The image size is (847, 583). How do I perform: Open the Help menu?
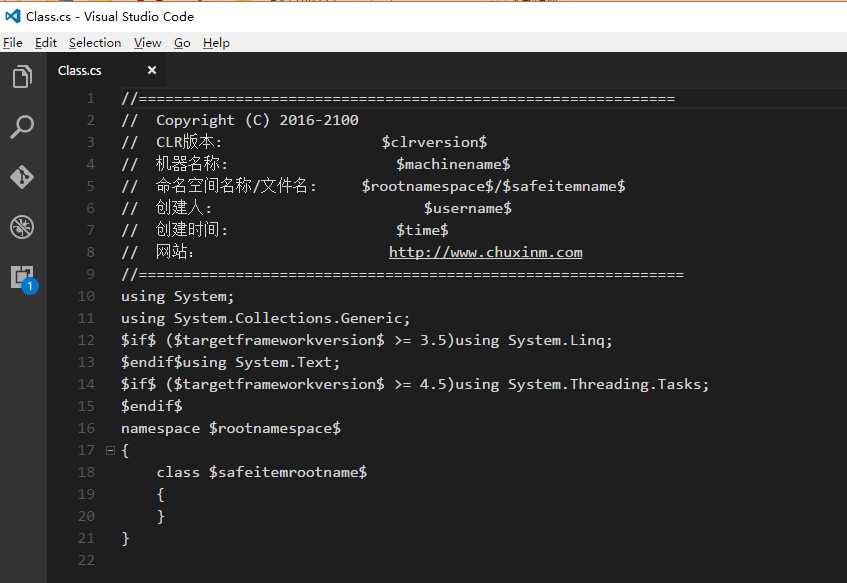click(216, 43)
